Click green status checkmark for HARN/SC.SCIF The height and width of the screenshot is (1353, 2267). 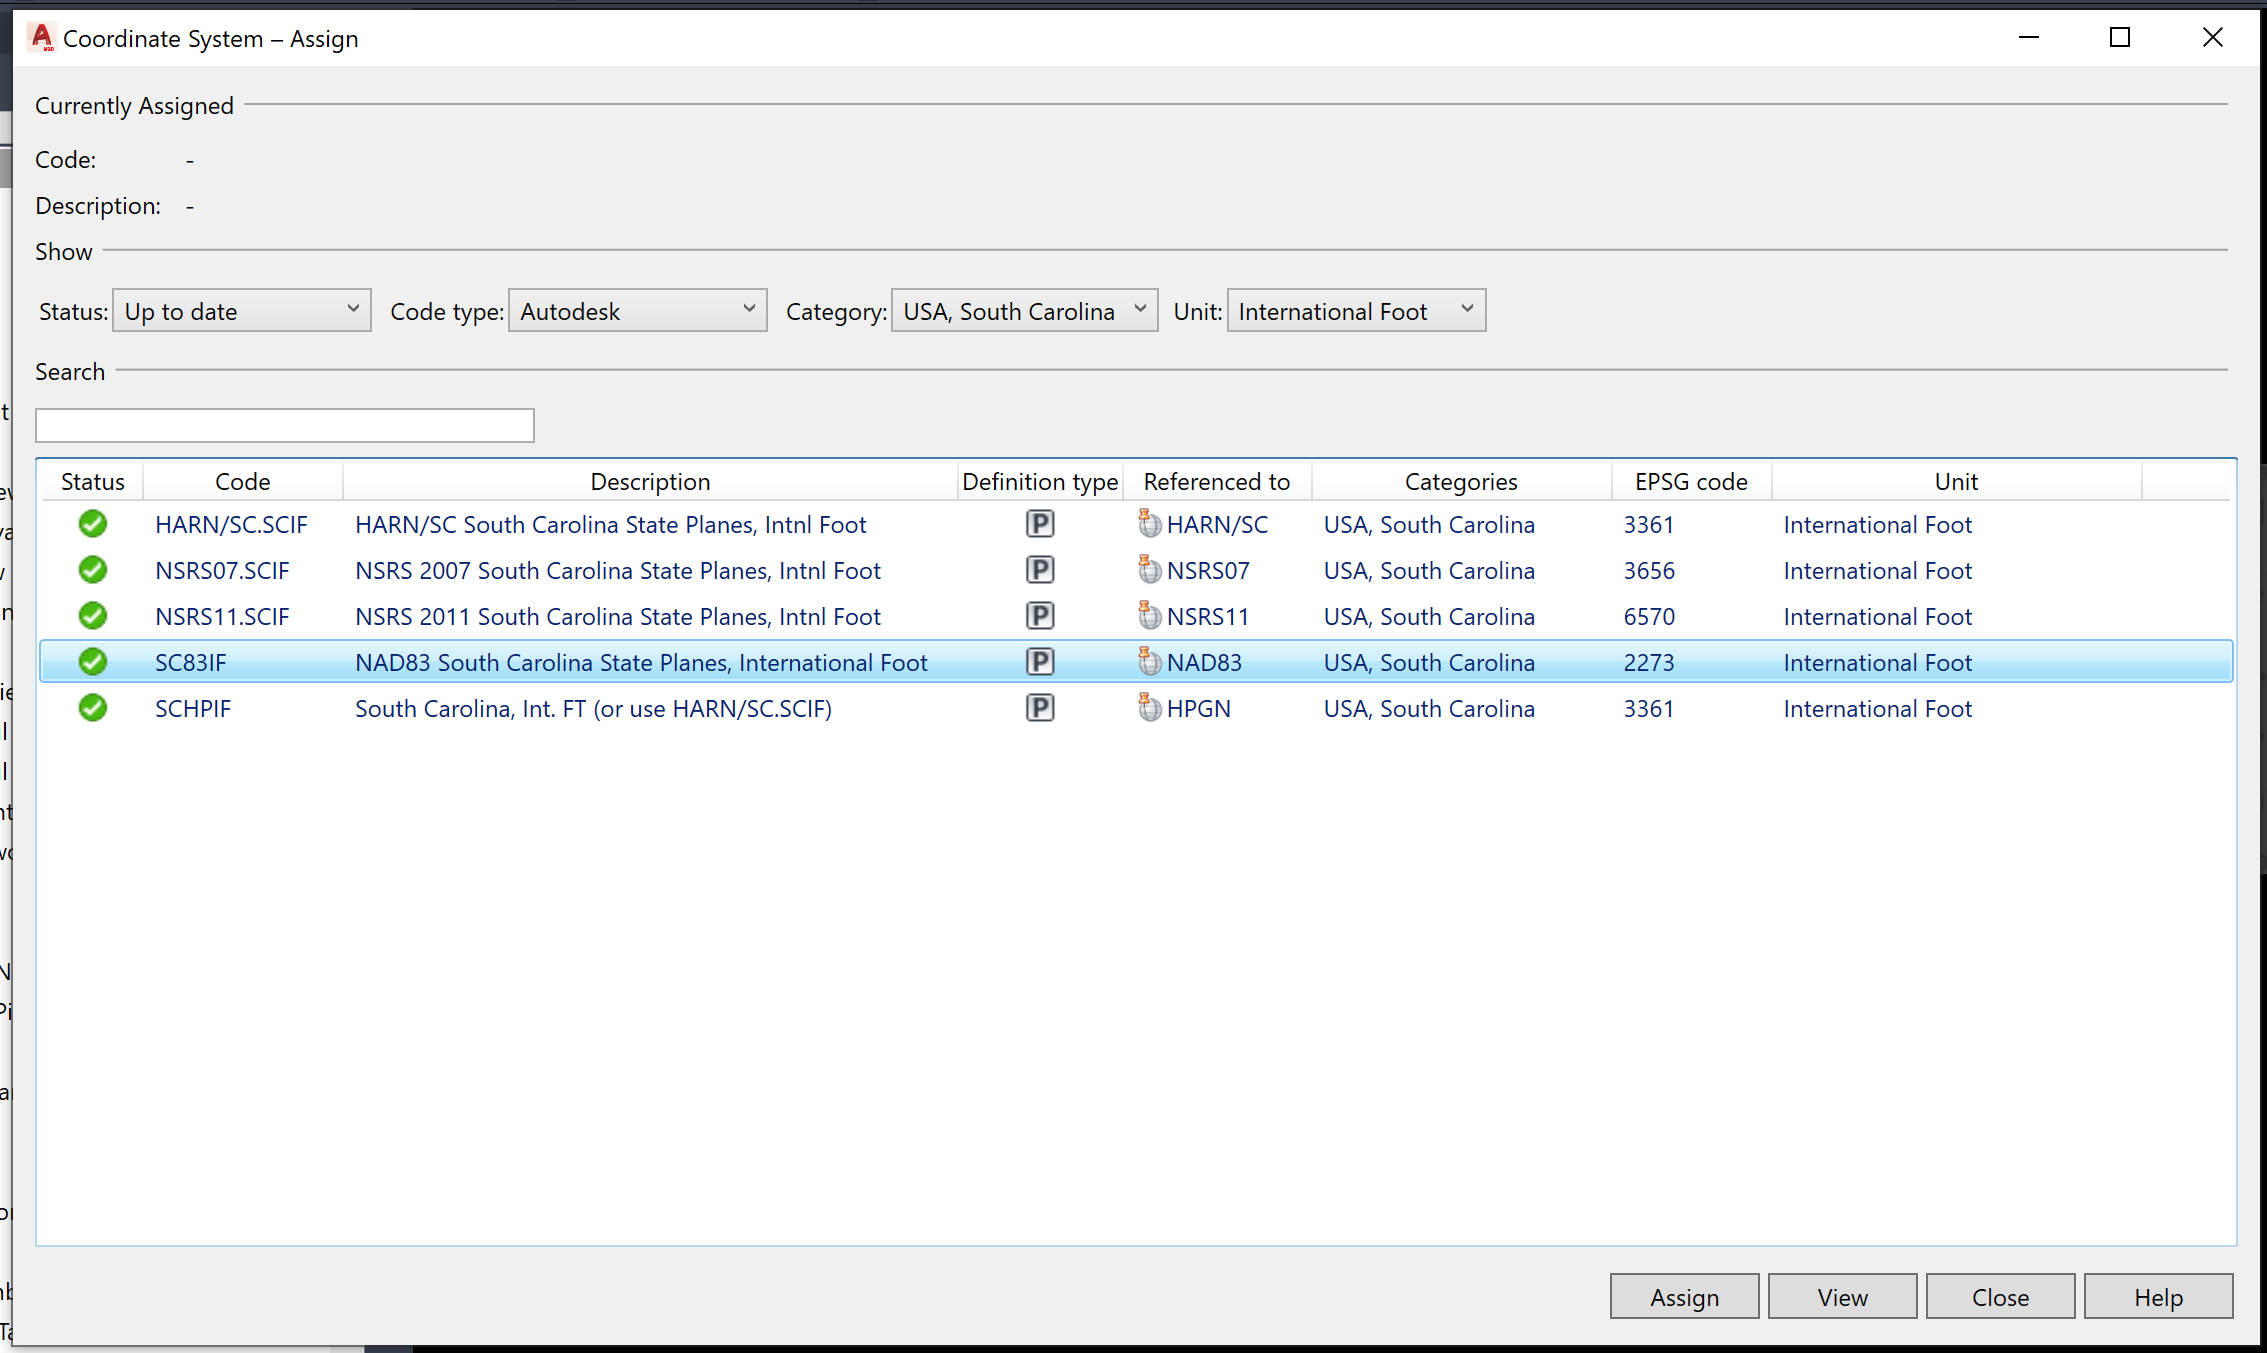click(x=93, y=524)
